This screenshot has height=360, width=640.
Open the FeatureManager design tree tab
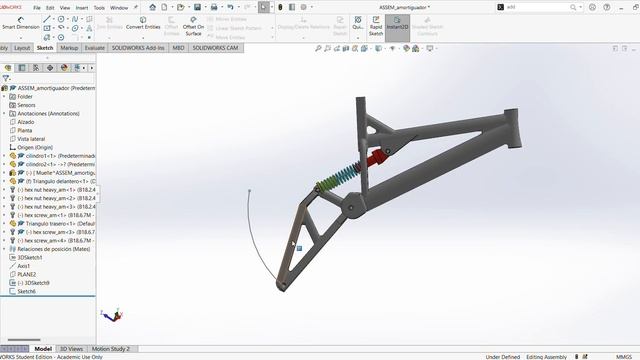click(x=8, y=68)
